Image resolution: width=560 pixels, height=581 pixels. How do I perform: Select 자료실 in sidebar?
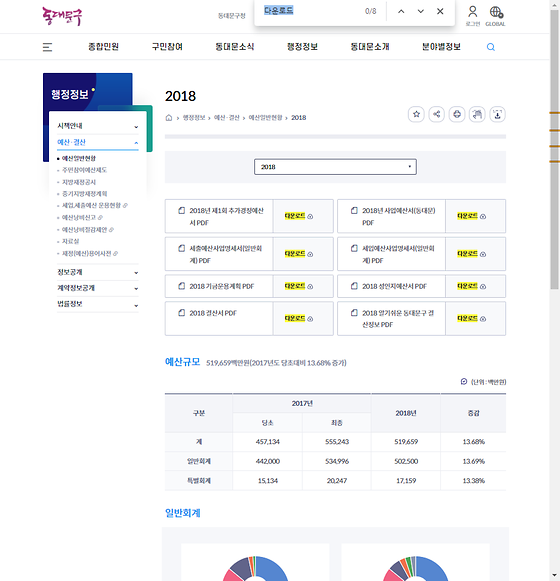(x=70, y=241)
